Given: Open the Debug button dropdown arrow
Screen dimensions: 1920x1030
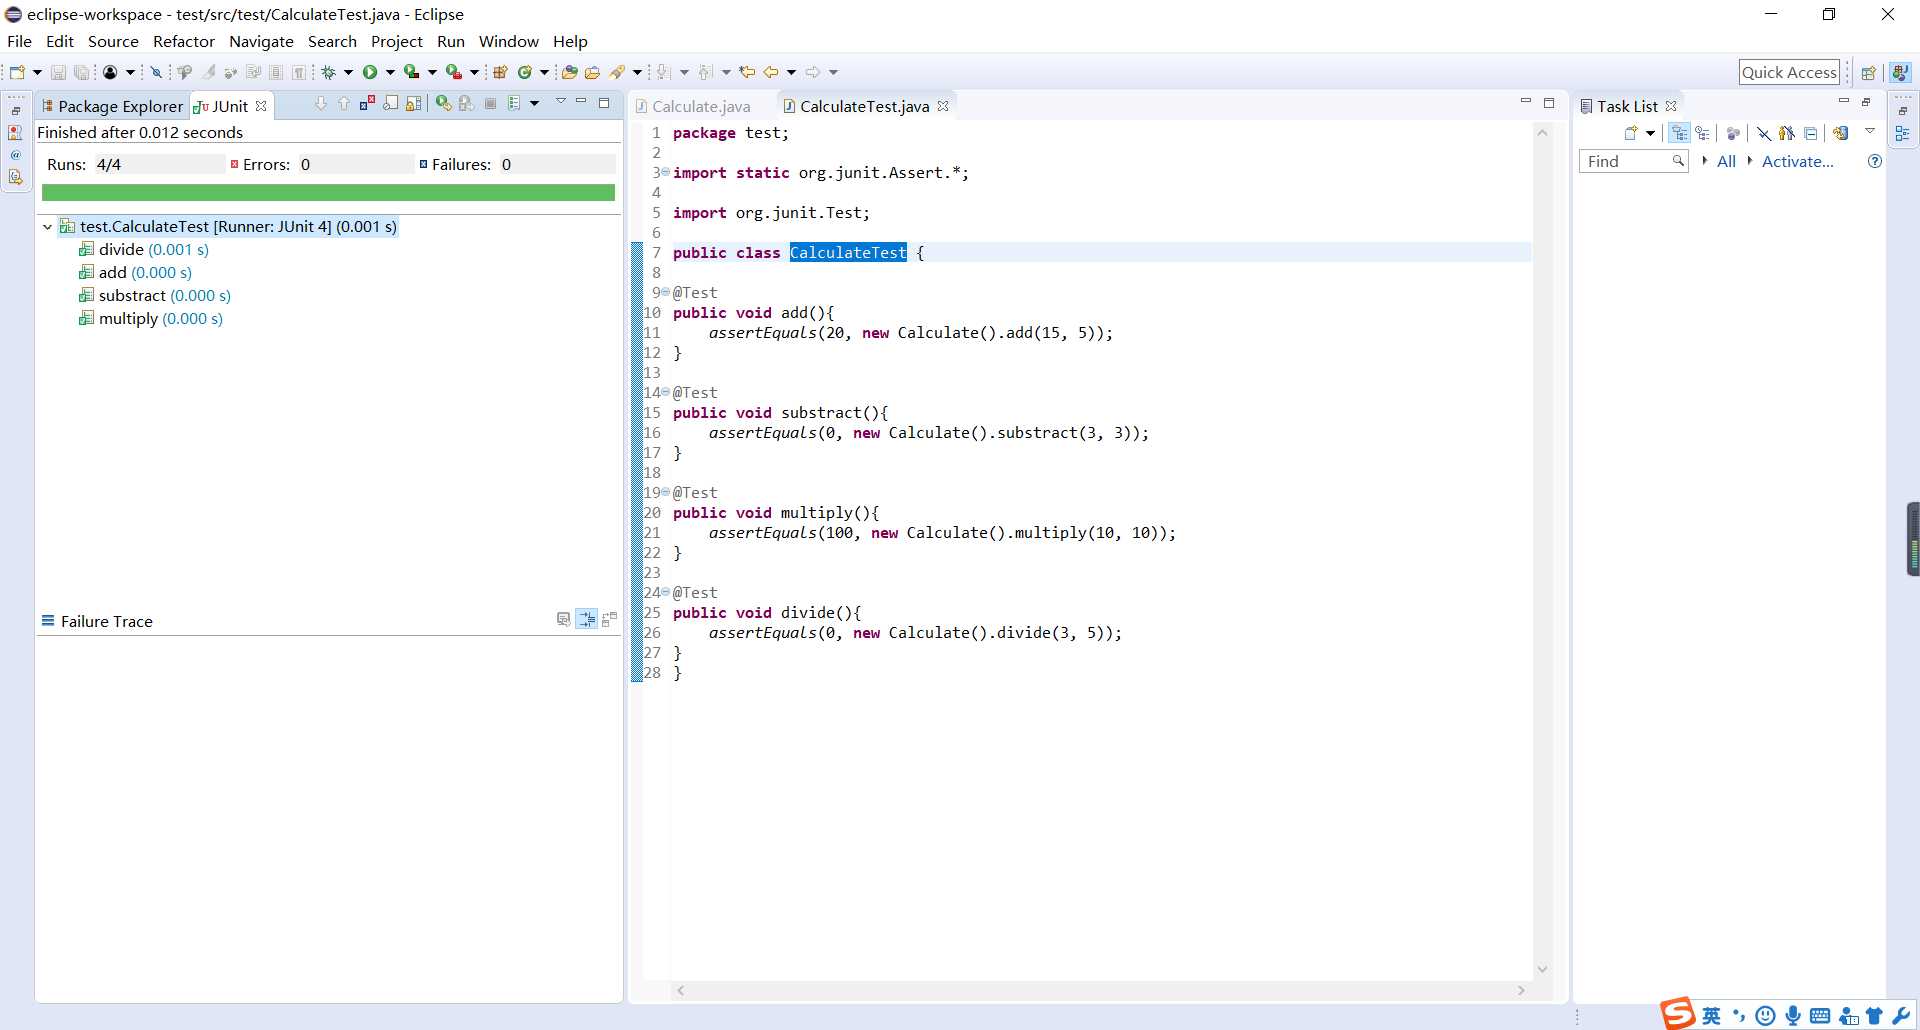Looking at the screenshot, I should (x=348, y=72).
